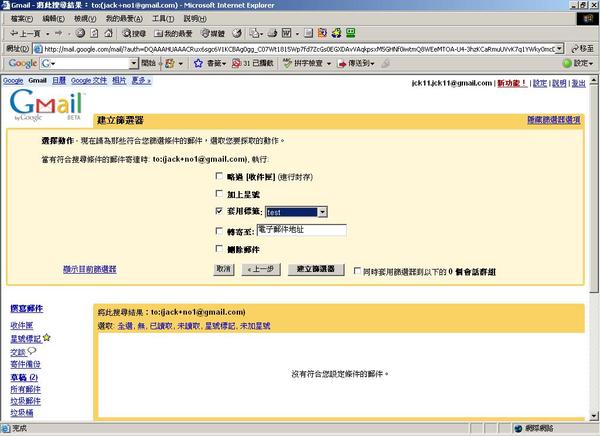
Task: Check the Skip Inbox (略過收件匣) checkbox
Action: [x=219, y=176]
